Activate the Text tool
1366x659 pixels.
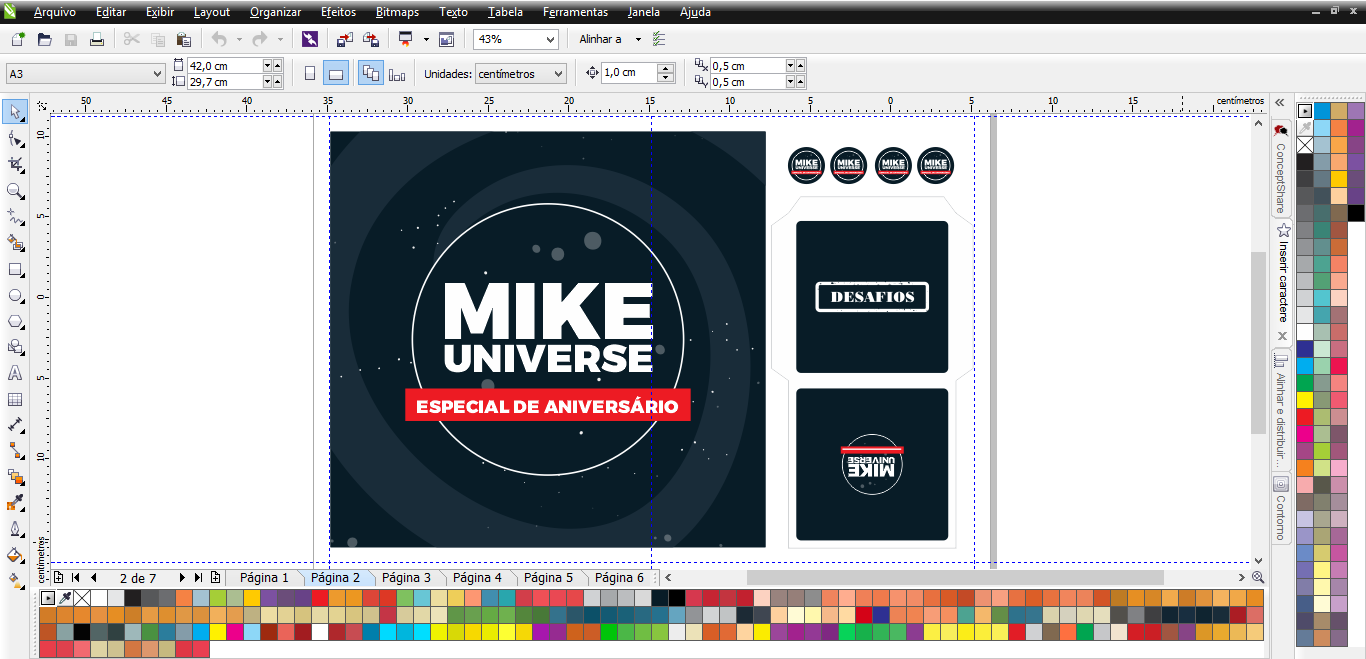pos(15,373)
